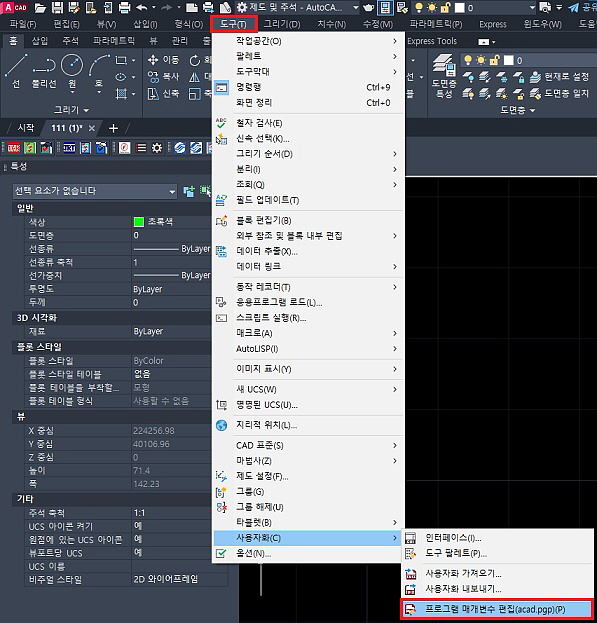Click Match Layer (도면층 일치) icon
The image size is (597, 623).
[x=560, y=94]
